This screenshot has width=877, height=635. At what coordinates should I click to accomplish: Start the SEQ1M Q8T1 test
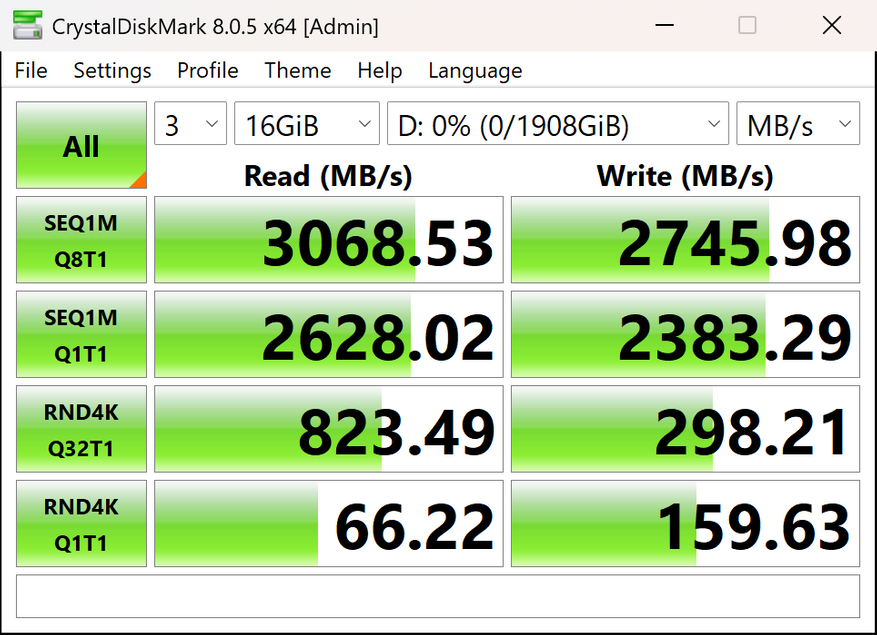(82, 239)
